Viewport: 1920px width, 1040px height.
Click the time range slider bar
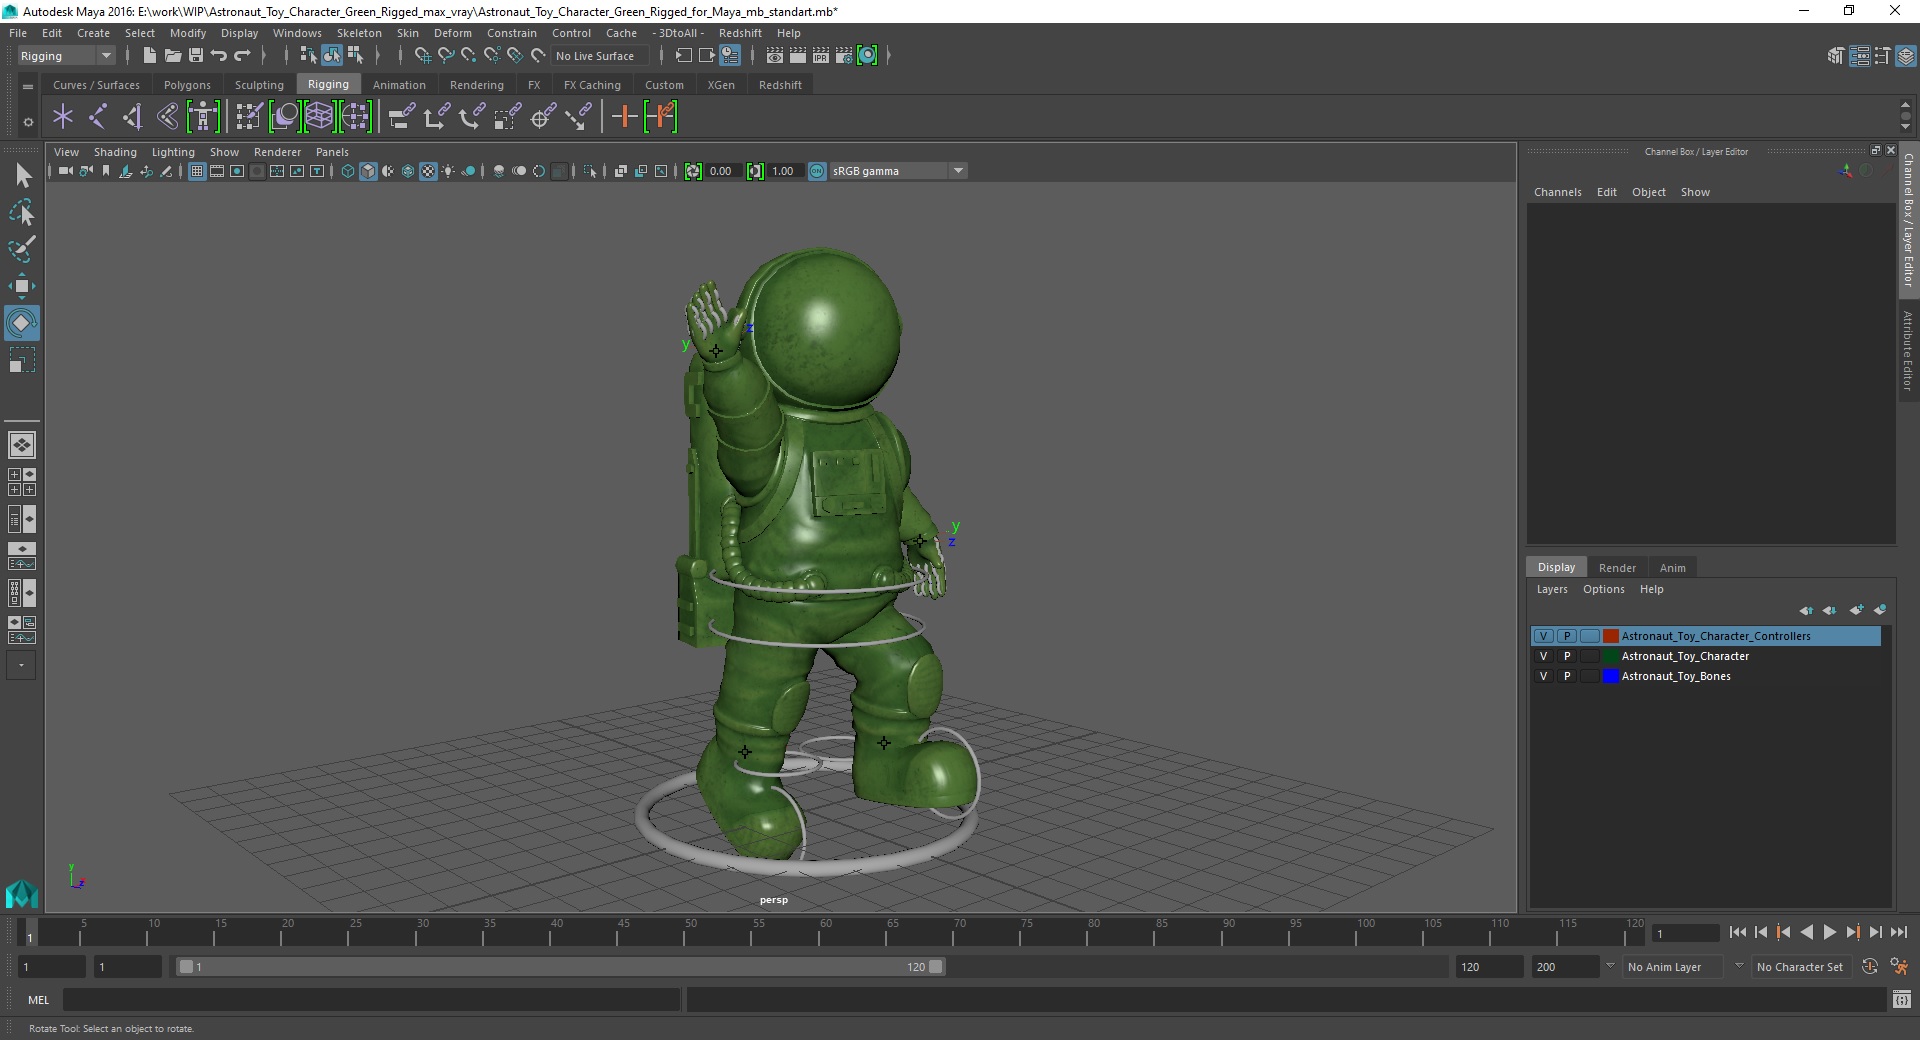pos(560,967)
